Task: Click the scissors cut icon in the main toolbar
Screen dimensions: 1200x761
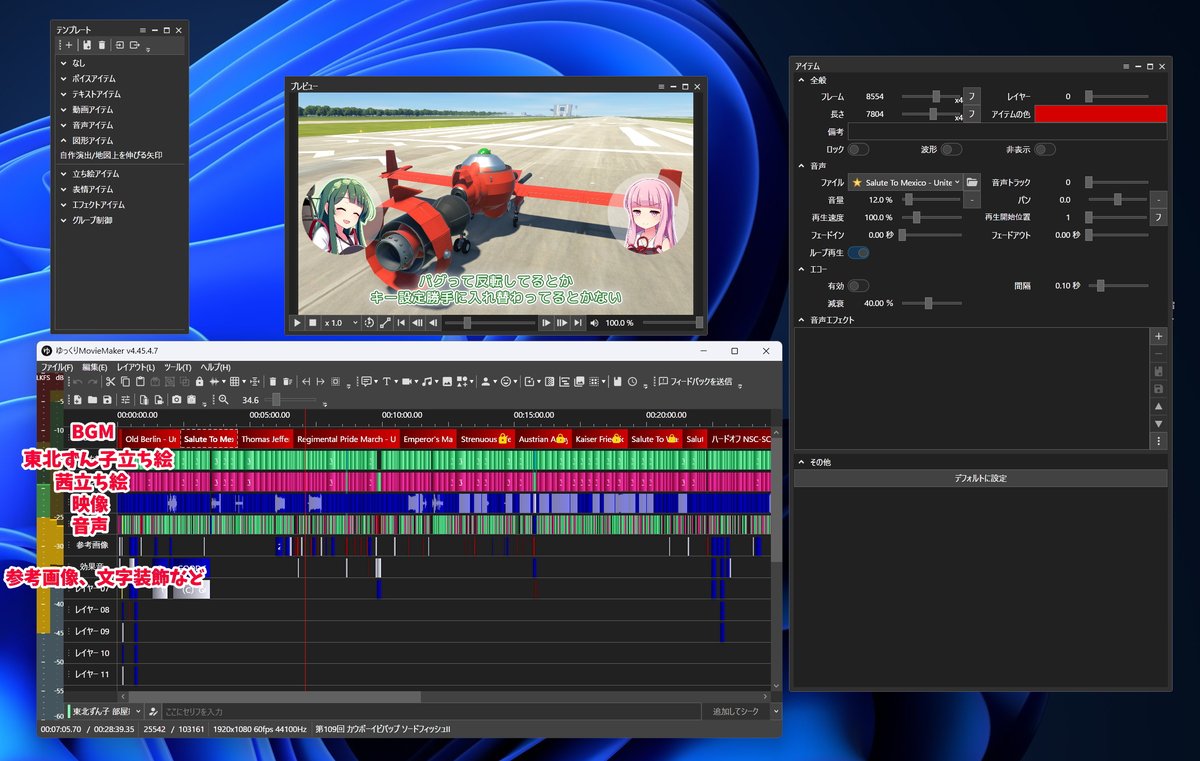Action: 110,382
